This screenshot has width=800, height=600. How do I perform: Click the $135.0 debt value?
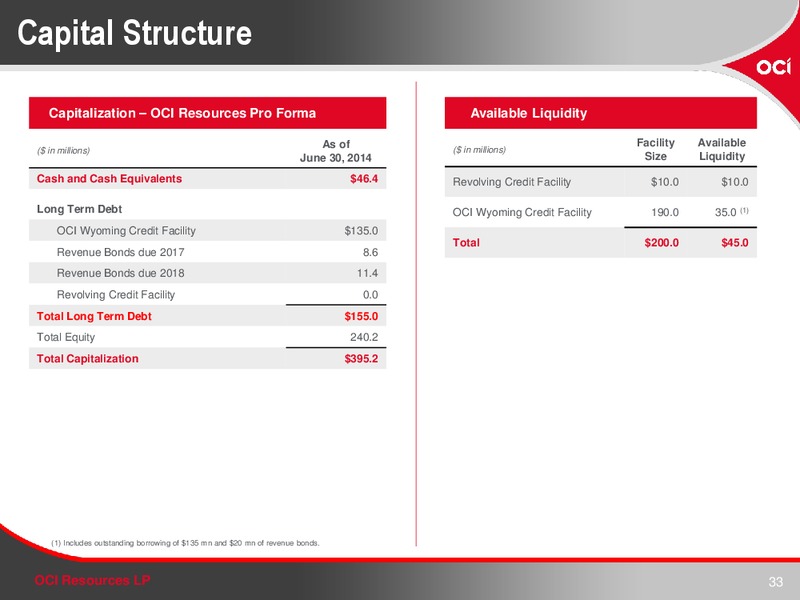(x=361, y=231)
